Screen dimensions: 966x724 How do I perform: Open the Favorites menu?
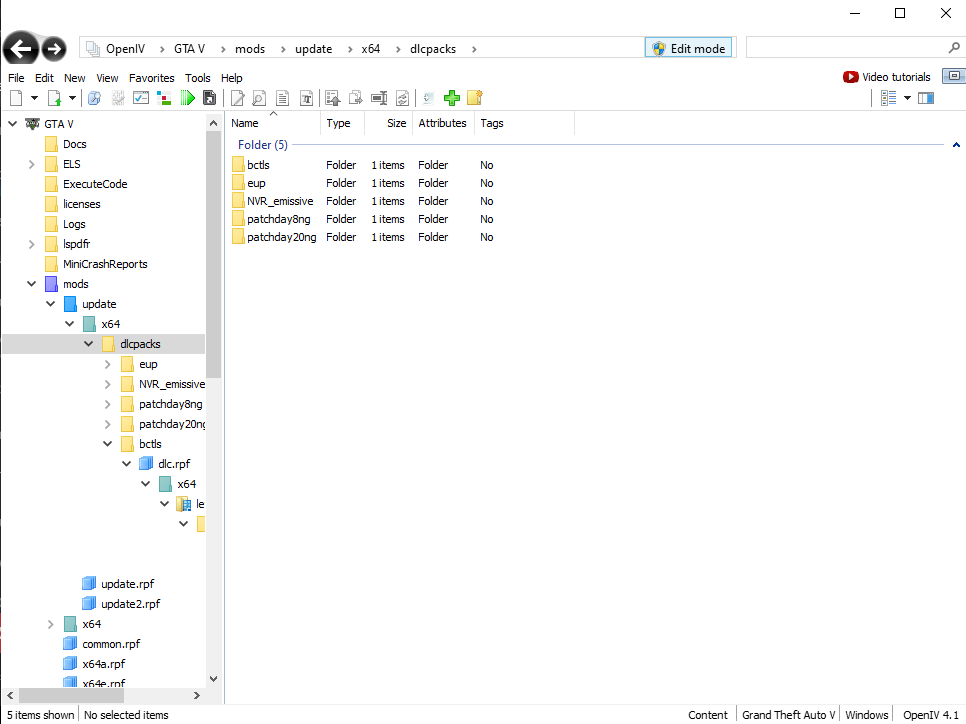click(152, 78)
